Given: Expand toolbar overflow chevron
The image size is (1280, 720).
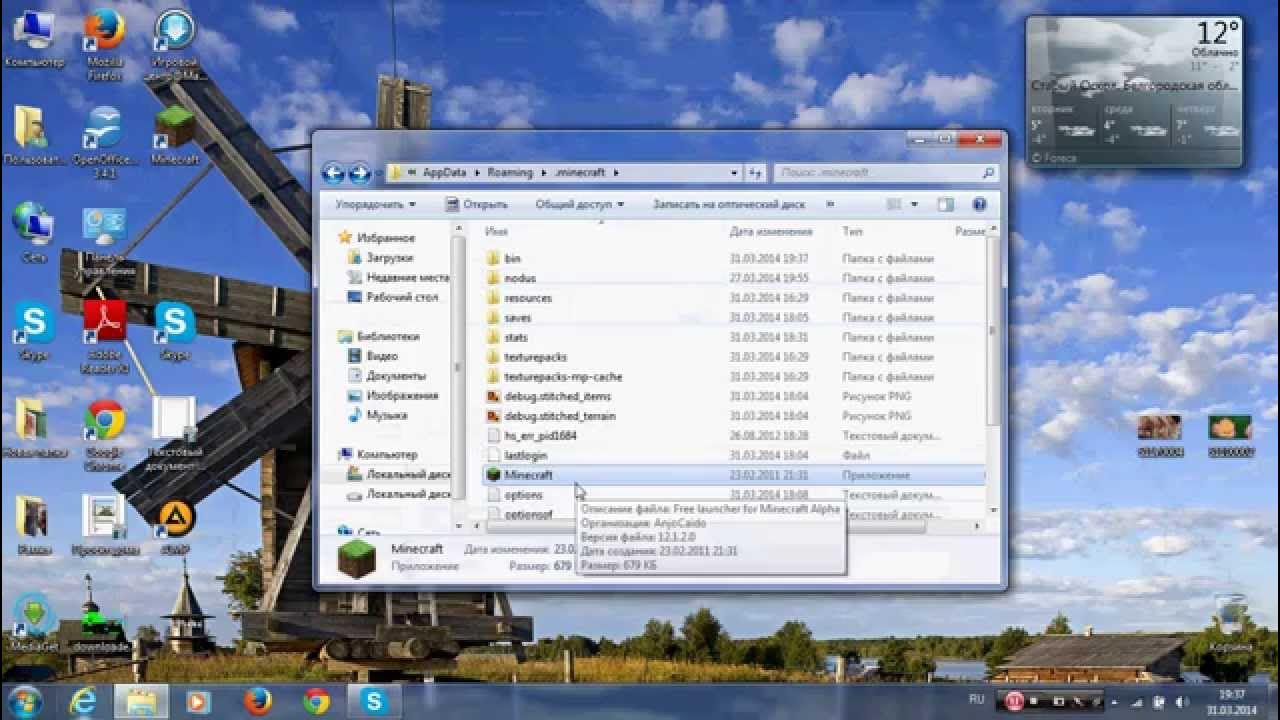Looking at the screenshot, I should [830, 204].
